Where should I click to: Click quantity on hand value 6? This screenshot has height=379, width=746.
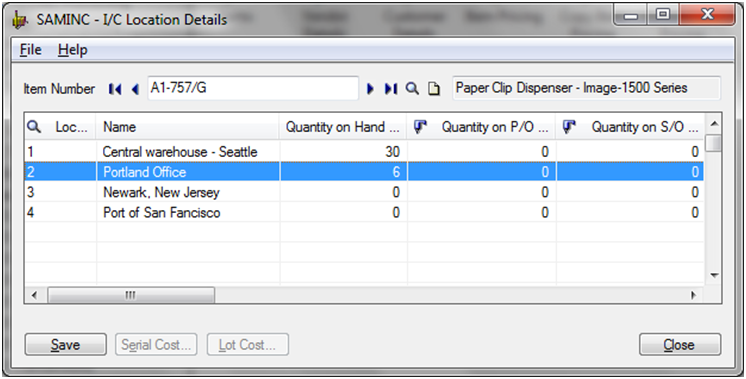pos(396,172)
